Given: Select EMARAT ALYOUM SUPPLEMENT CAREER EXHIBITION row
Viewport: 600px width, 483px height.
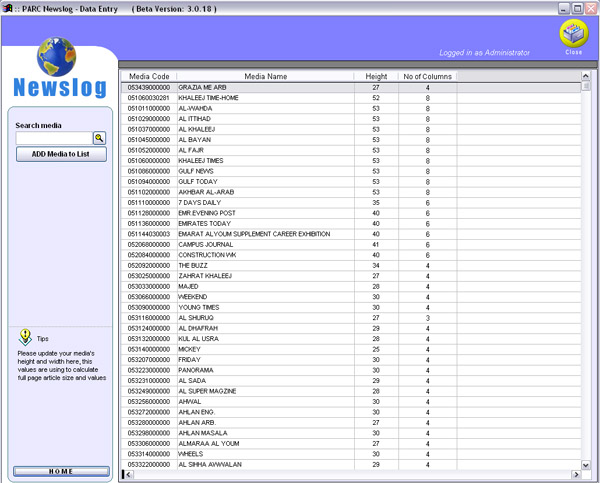Looking at the screenshot, I should tap(351, 234).
